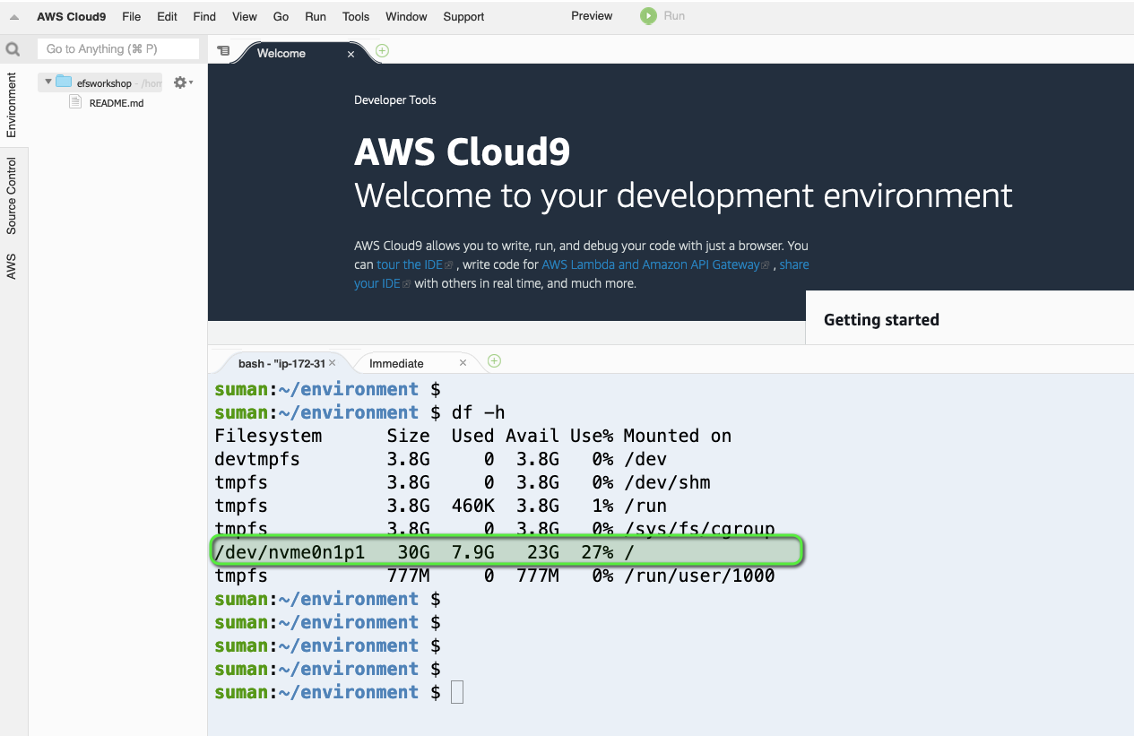Click the 460K used value
The image size is (1135, 737).
(473, 506)
